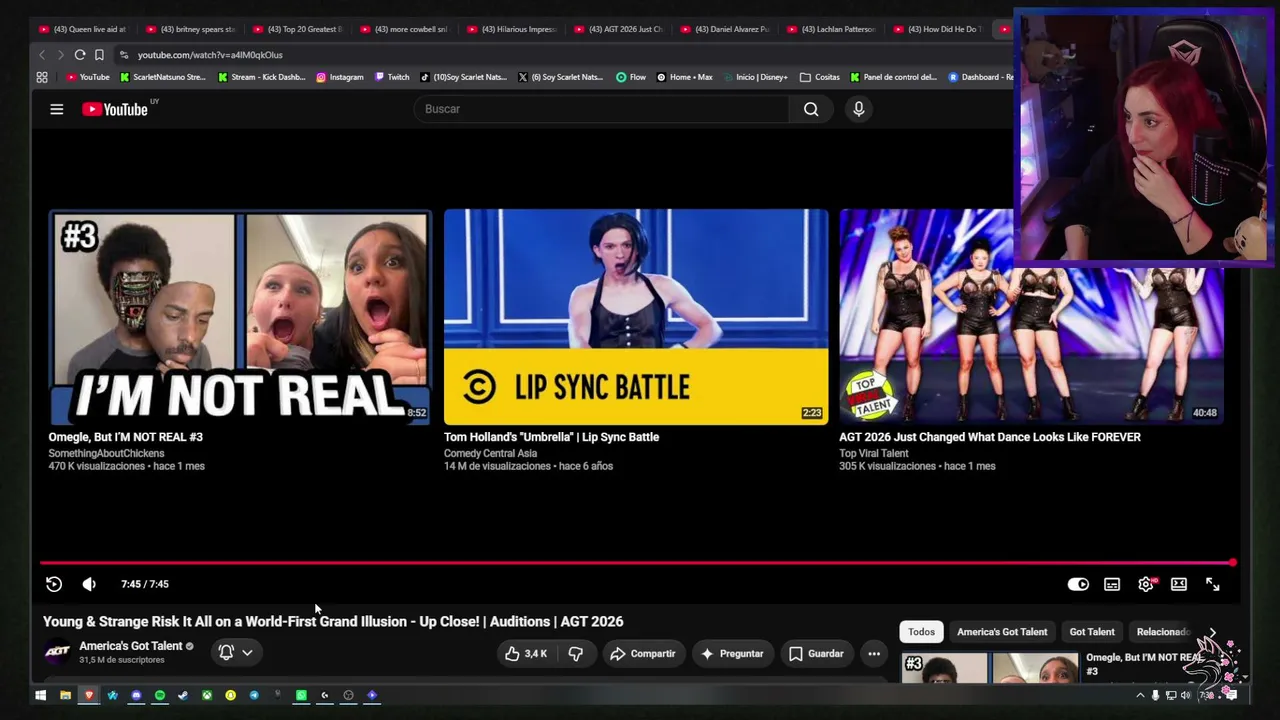Toggle the autoplay switch
This screenshot has height=720, width=1280.
click(1078, 584)
